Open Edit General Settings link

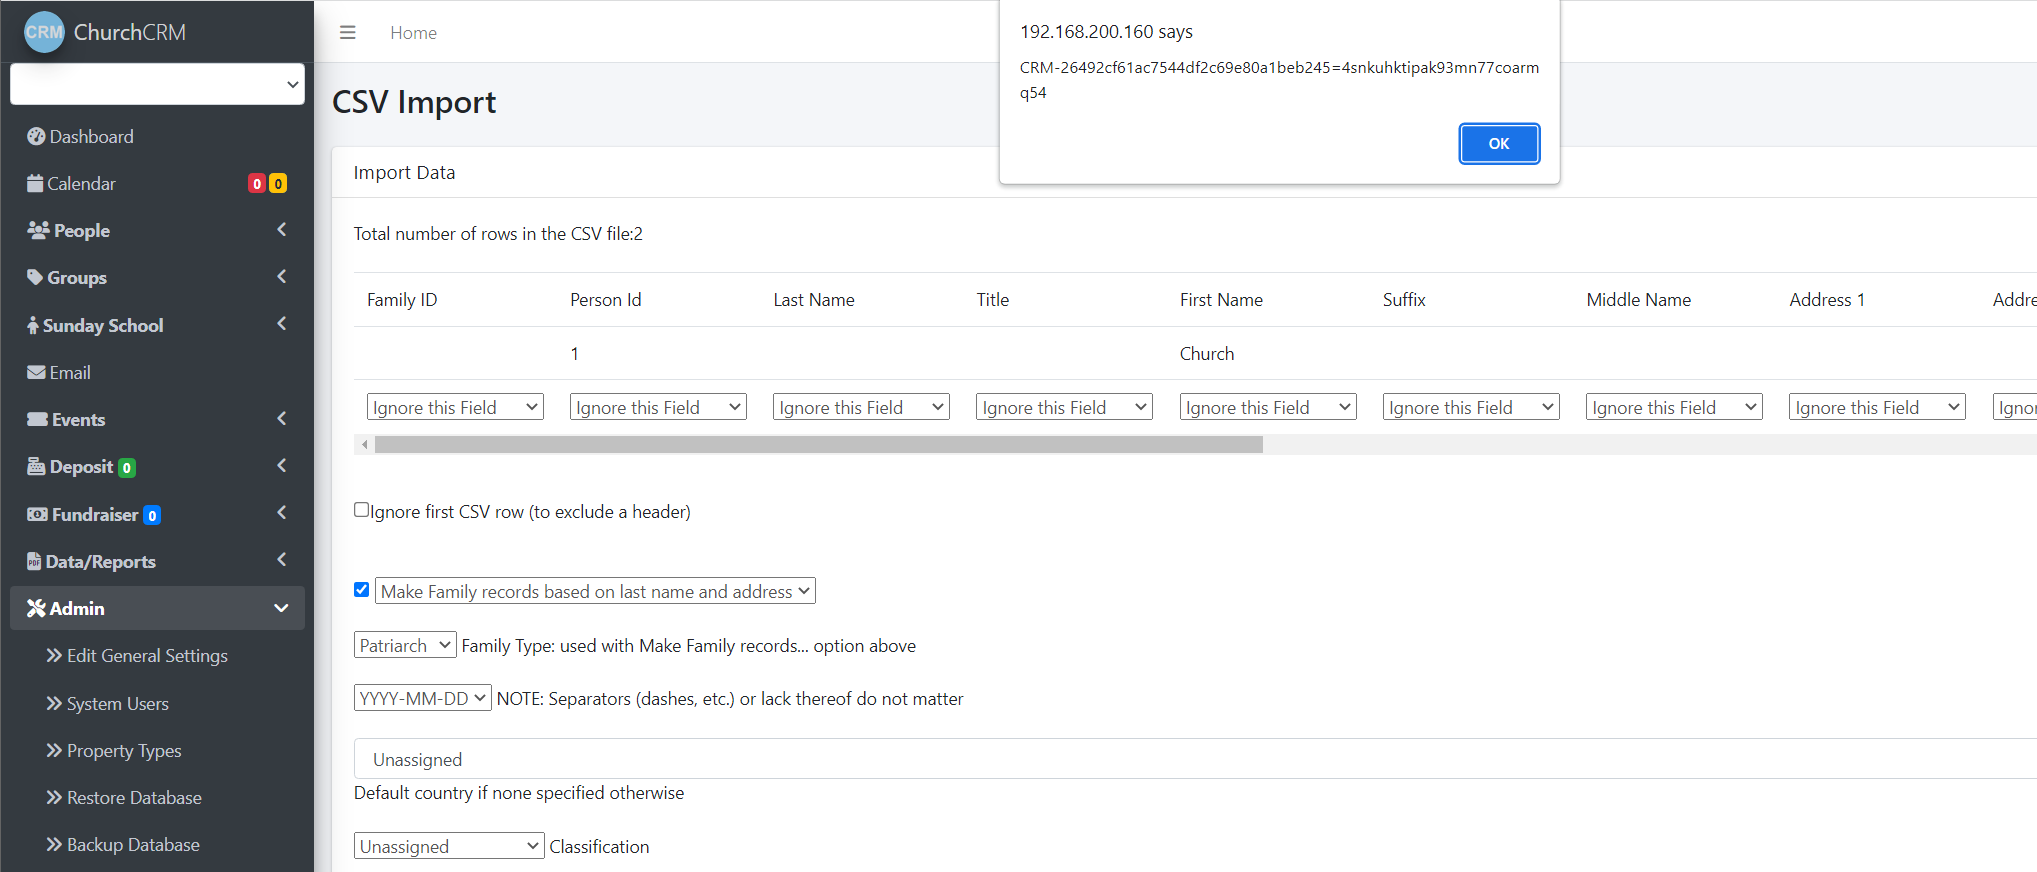tap(147, 656)
